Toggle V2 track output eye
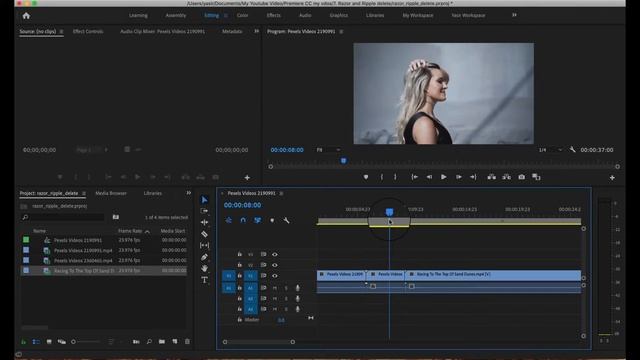Screen dimensions: 640x360 click(275, 265)
